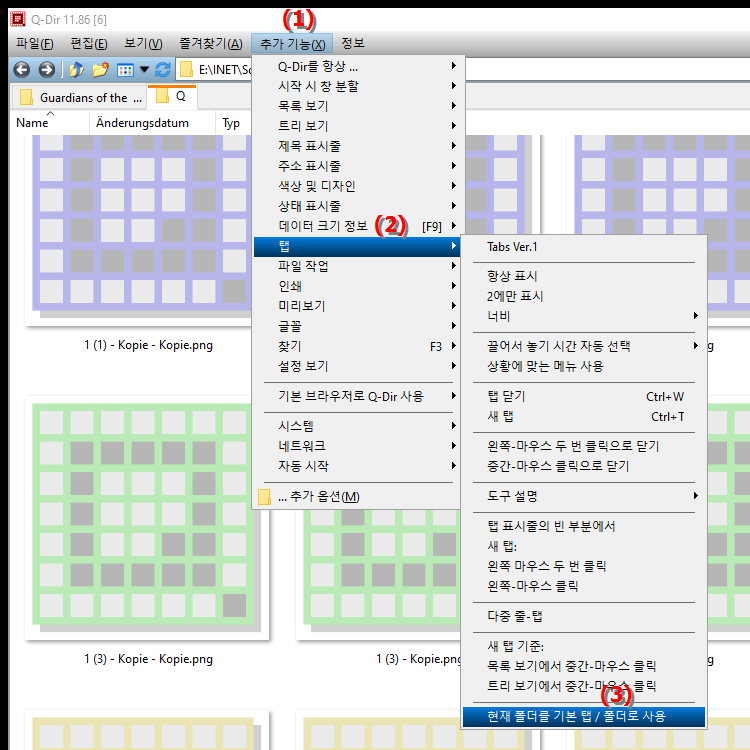This screenshot has width=750, height=750.
Task: Click 탭 닫기 Ctrl+W
Action: pyautogui.click(x=584, y=397)
